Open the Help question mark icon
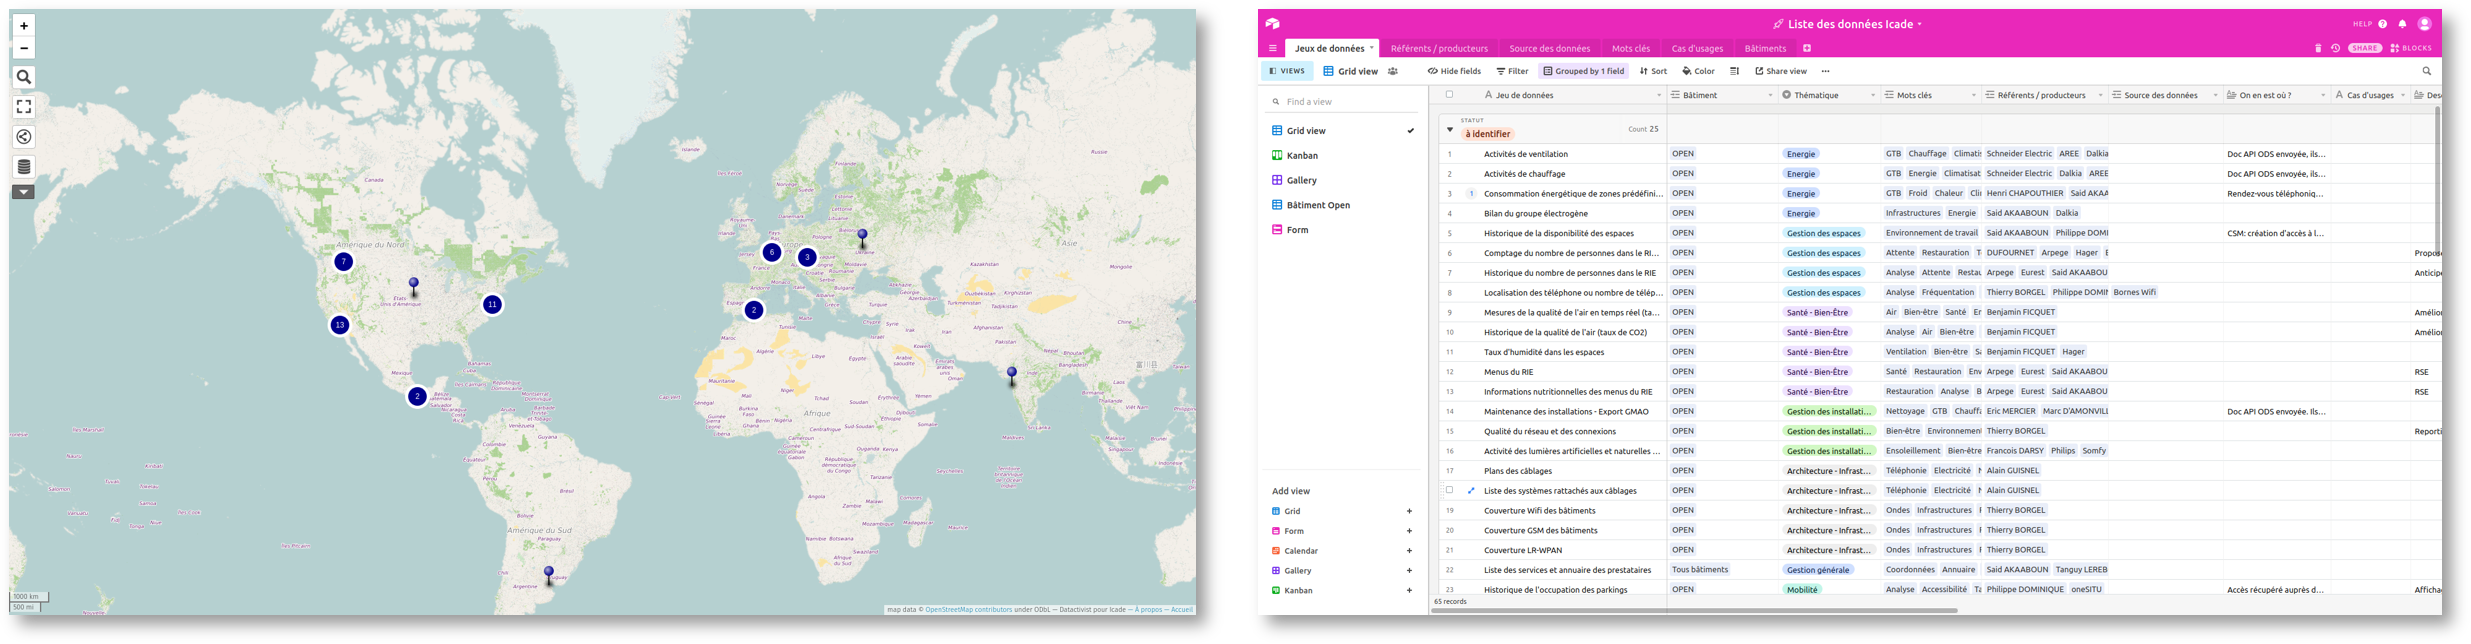Viewport: 2471px width, 644px height. (x=2382, y=24)
